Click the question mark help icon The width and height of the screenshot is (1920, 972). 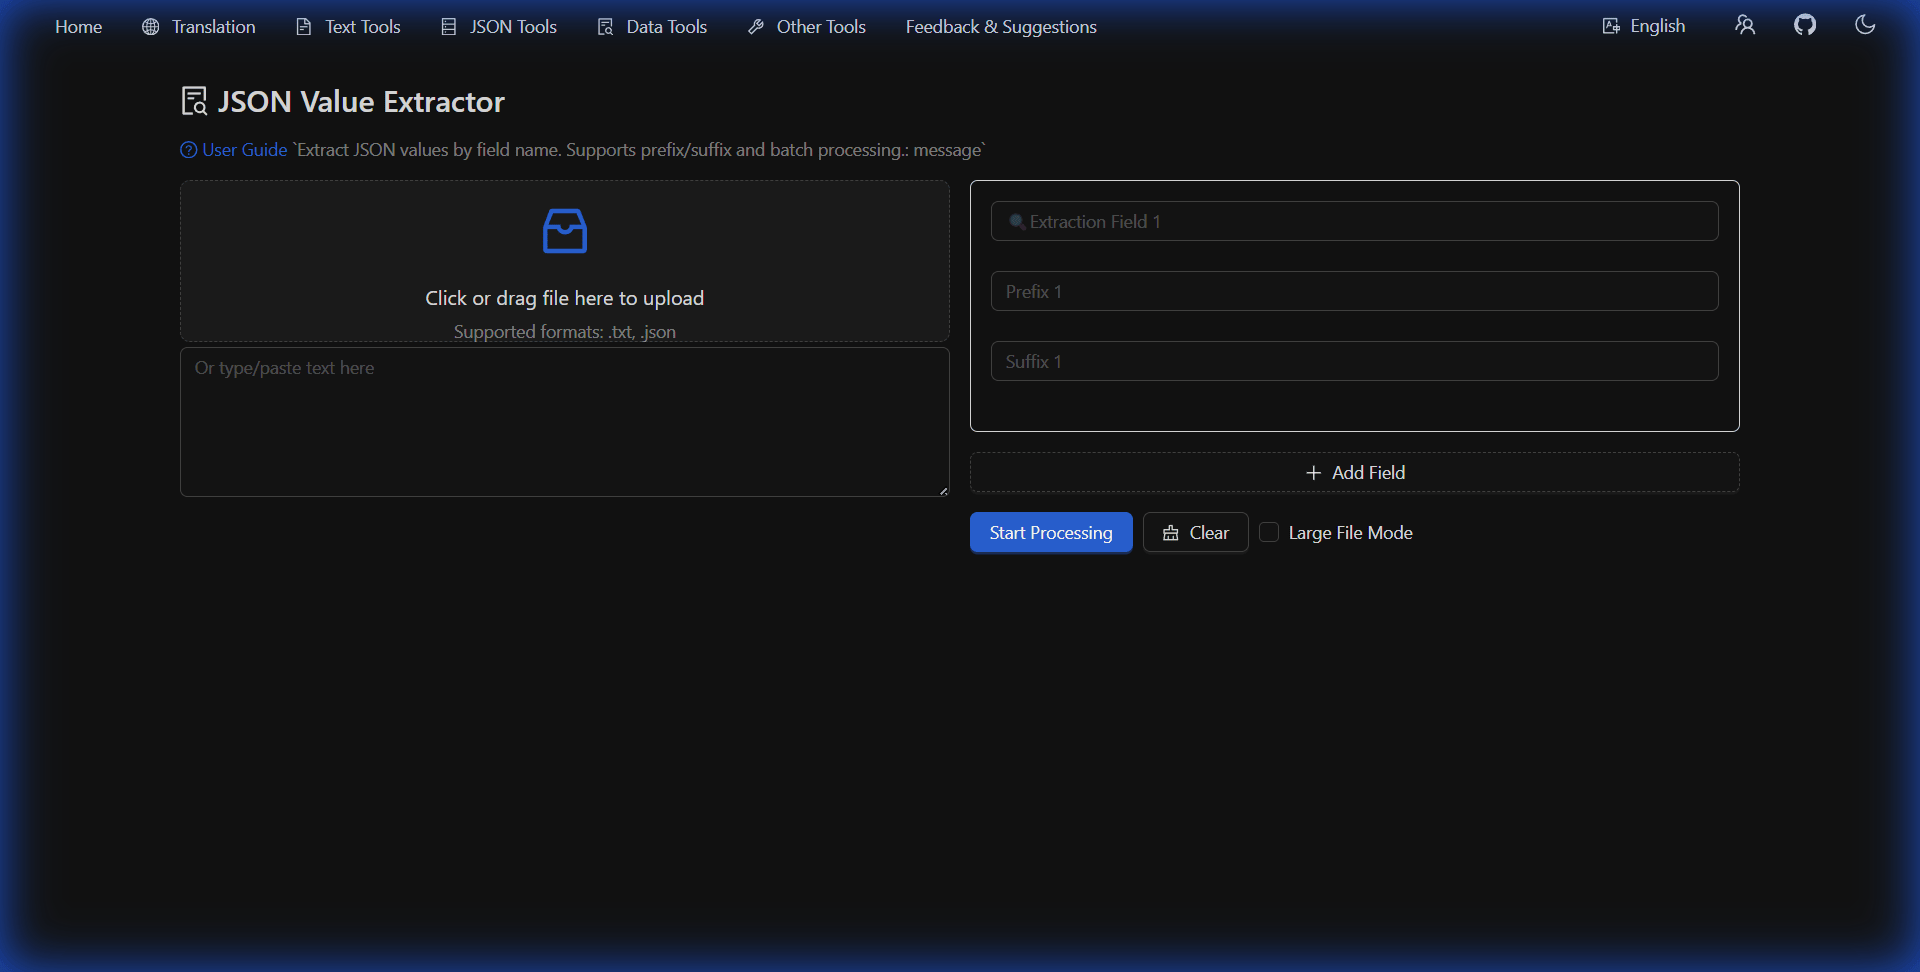coord(188,150)
